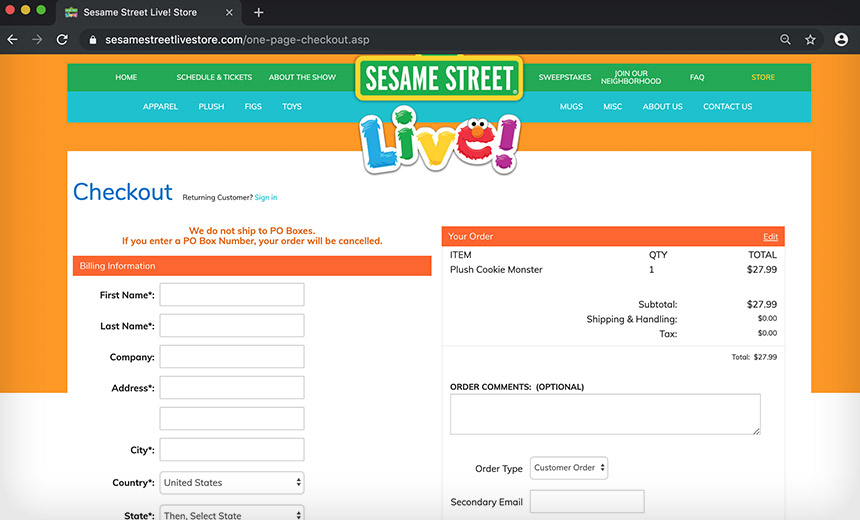Image resolution: width=860 pixels, height=520 pixels.
Task: Go to Schedule & Tickets menu item
Action: (x=214, y=77)
